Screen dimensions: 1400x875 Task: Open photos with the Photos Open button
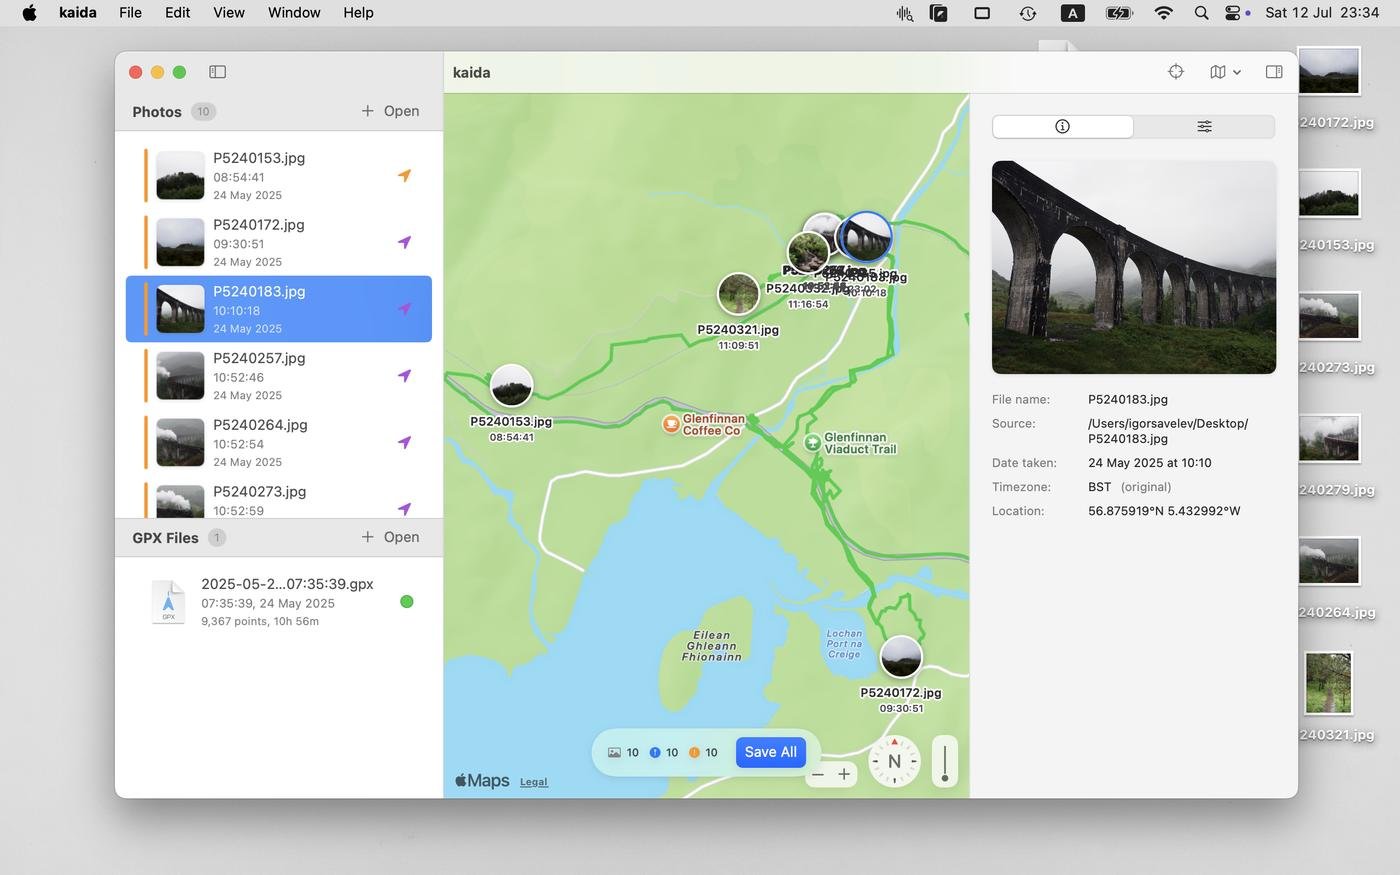[390, 111]
